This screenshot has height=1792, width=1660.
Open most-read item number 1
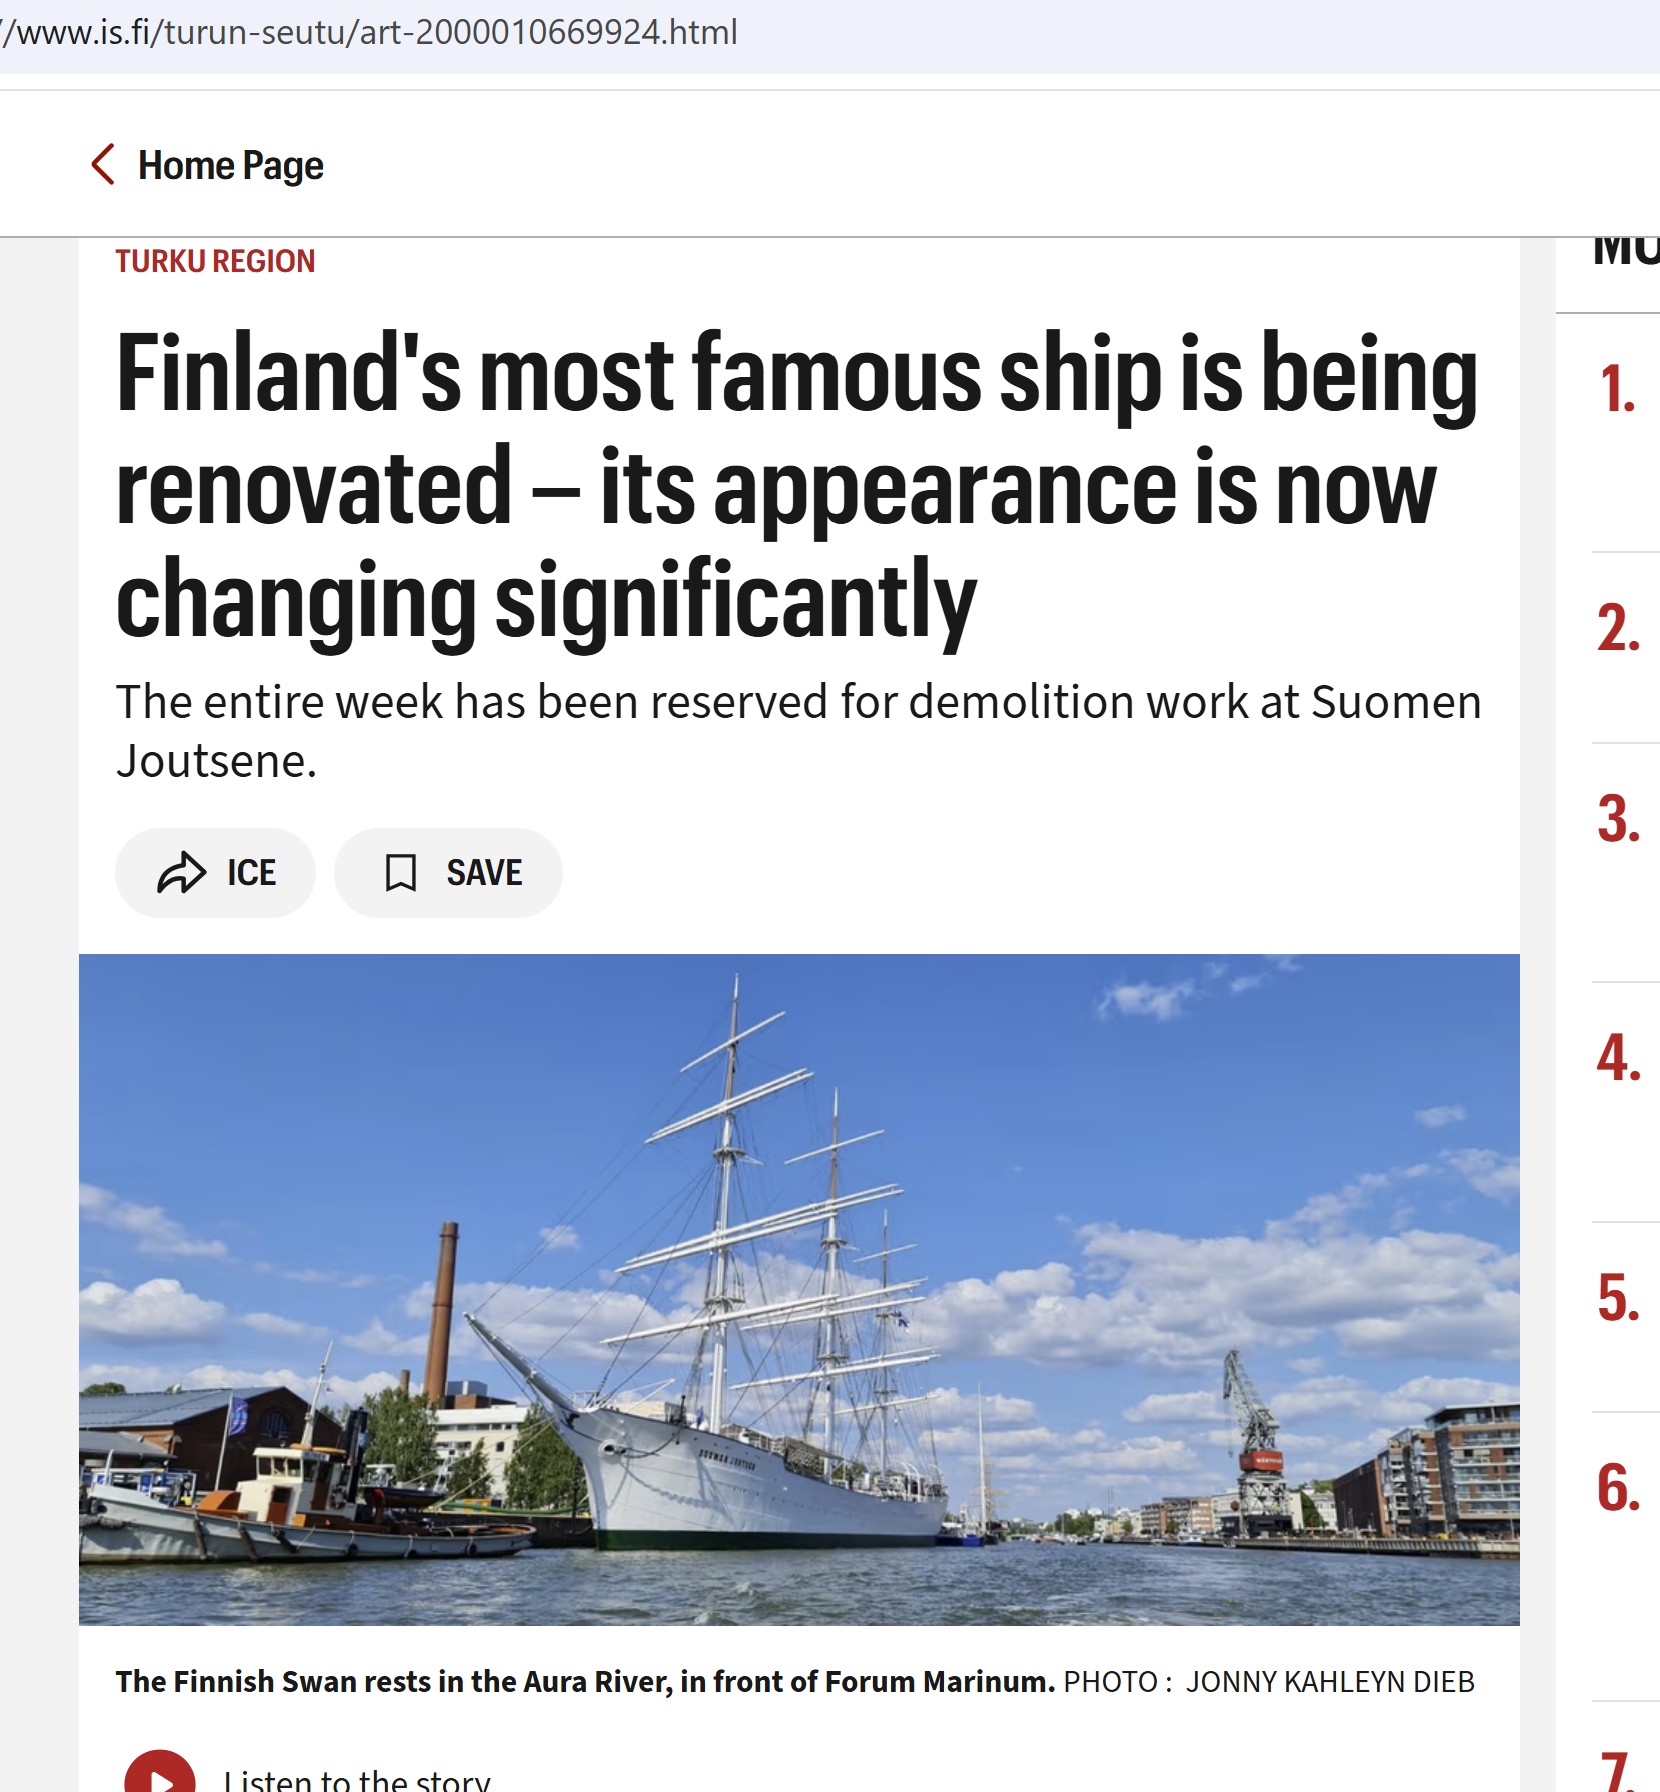click(1617, 389)
